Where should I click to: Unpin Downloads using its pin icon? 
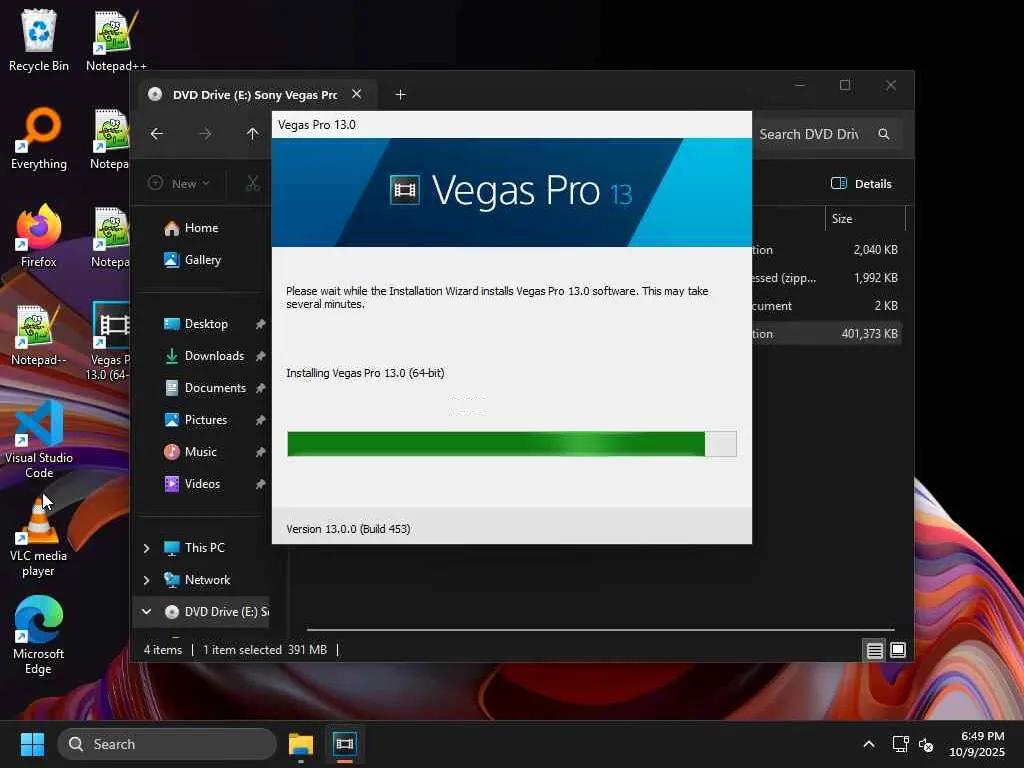[x=260, y=356]
